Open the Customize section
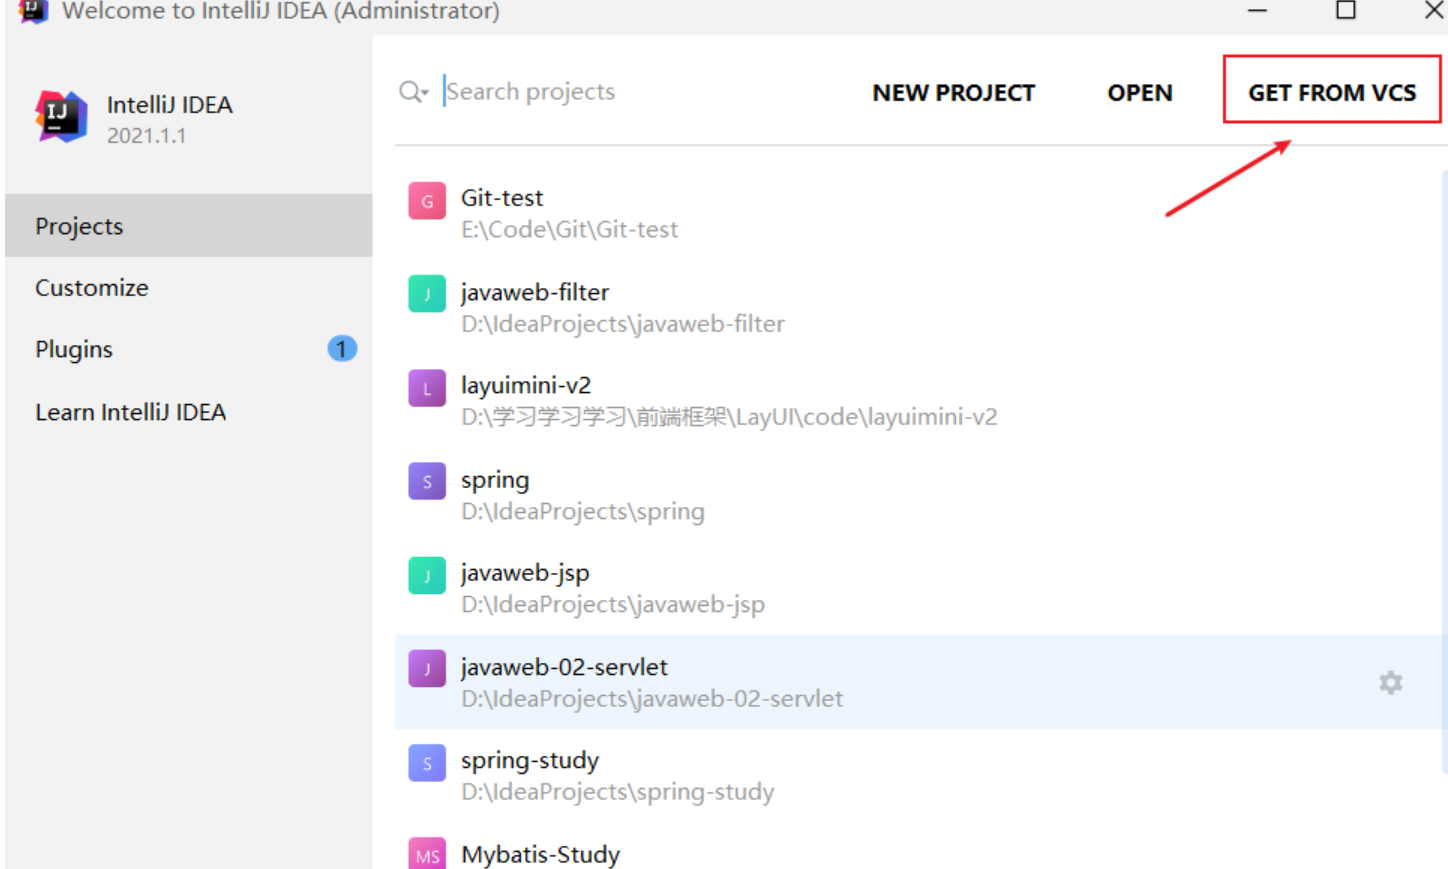The image size is (1448, 869). click(x=189, y=288)
